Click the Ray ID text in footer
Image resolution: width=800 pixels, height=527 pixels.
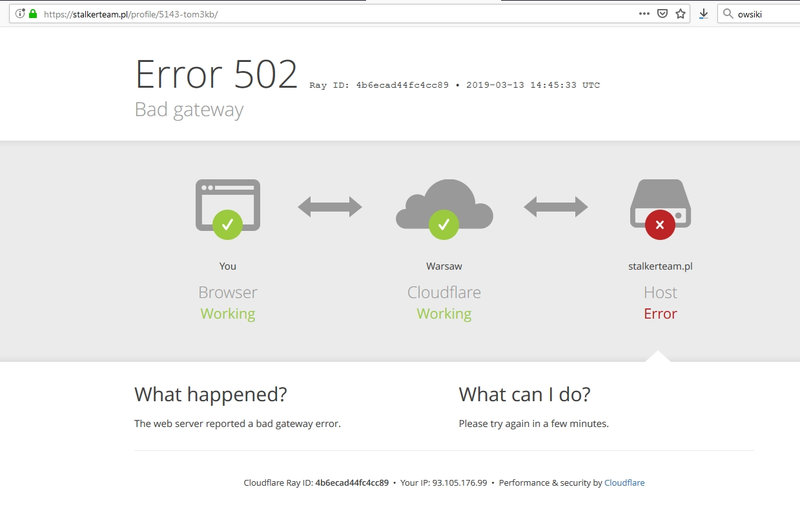click(316, 483)
